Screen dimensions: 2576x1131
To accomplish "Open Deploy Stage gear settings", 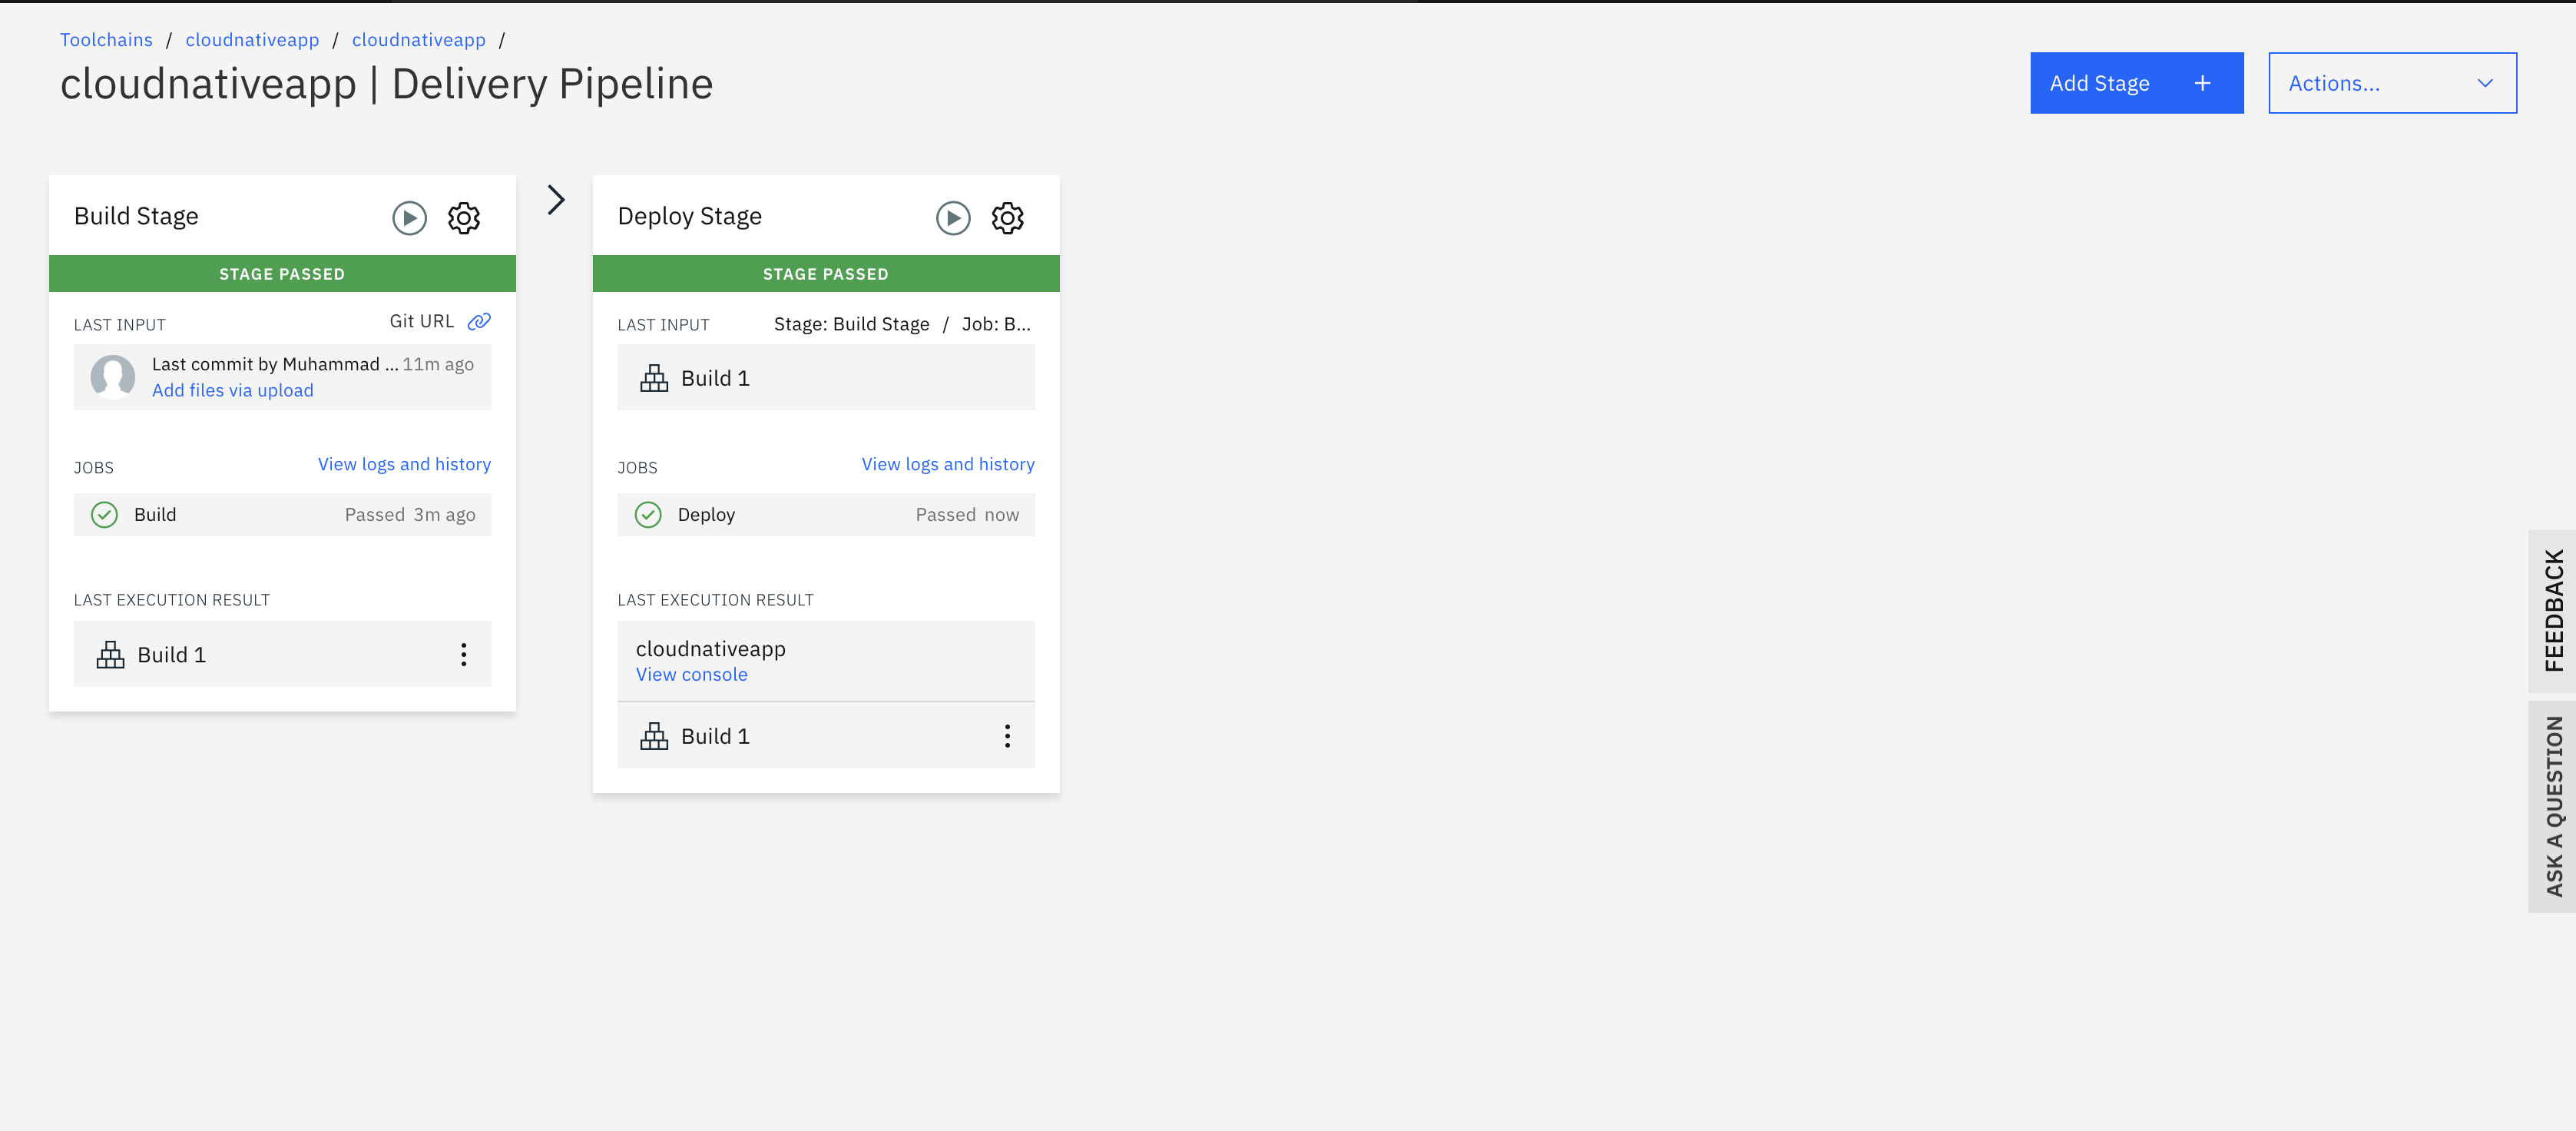I will pyautogui.click(x=1007, y=217).
